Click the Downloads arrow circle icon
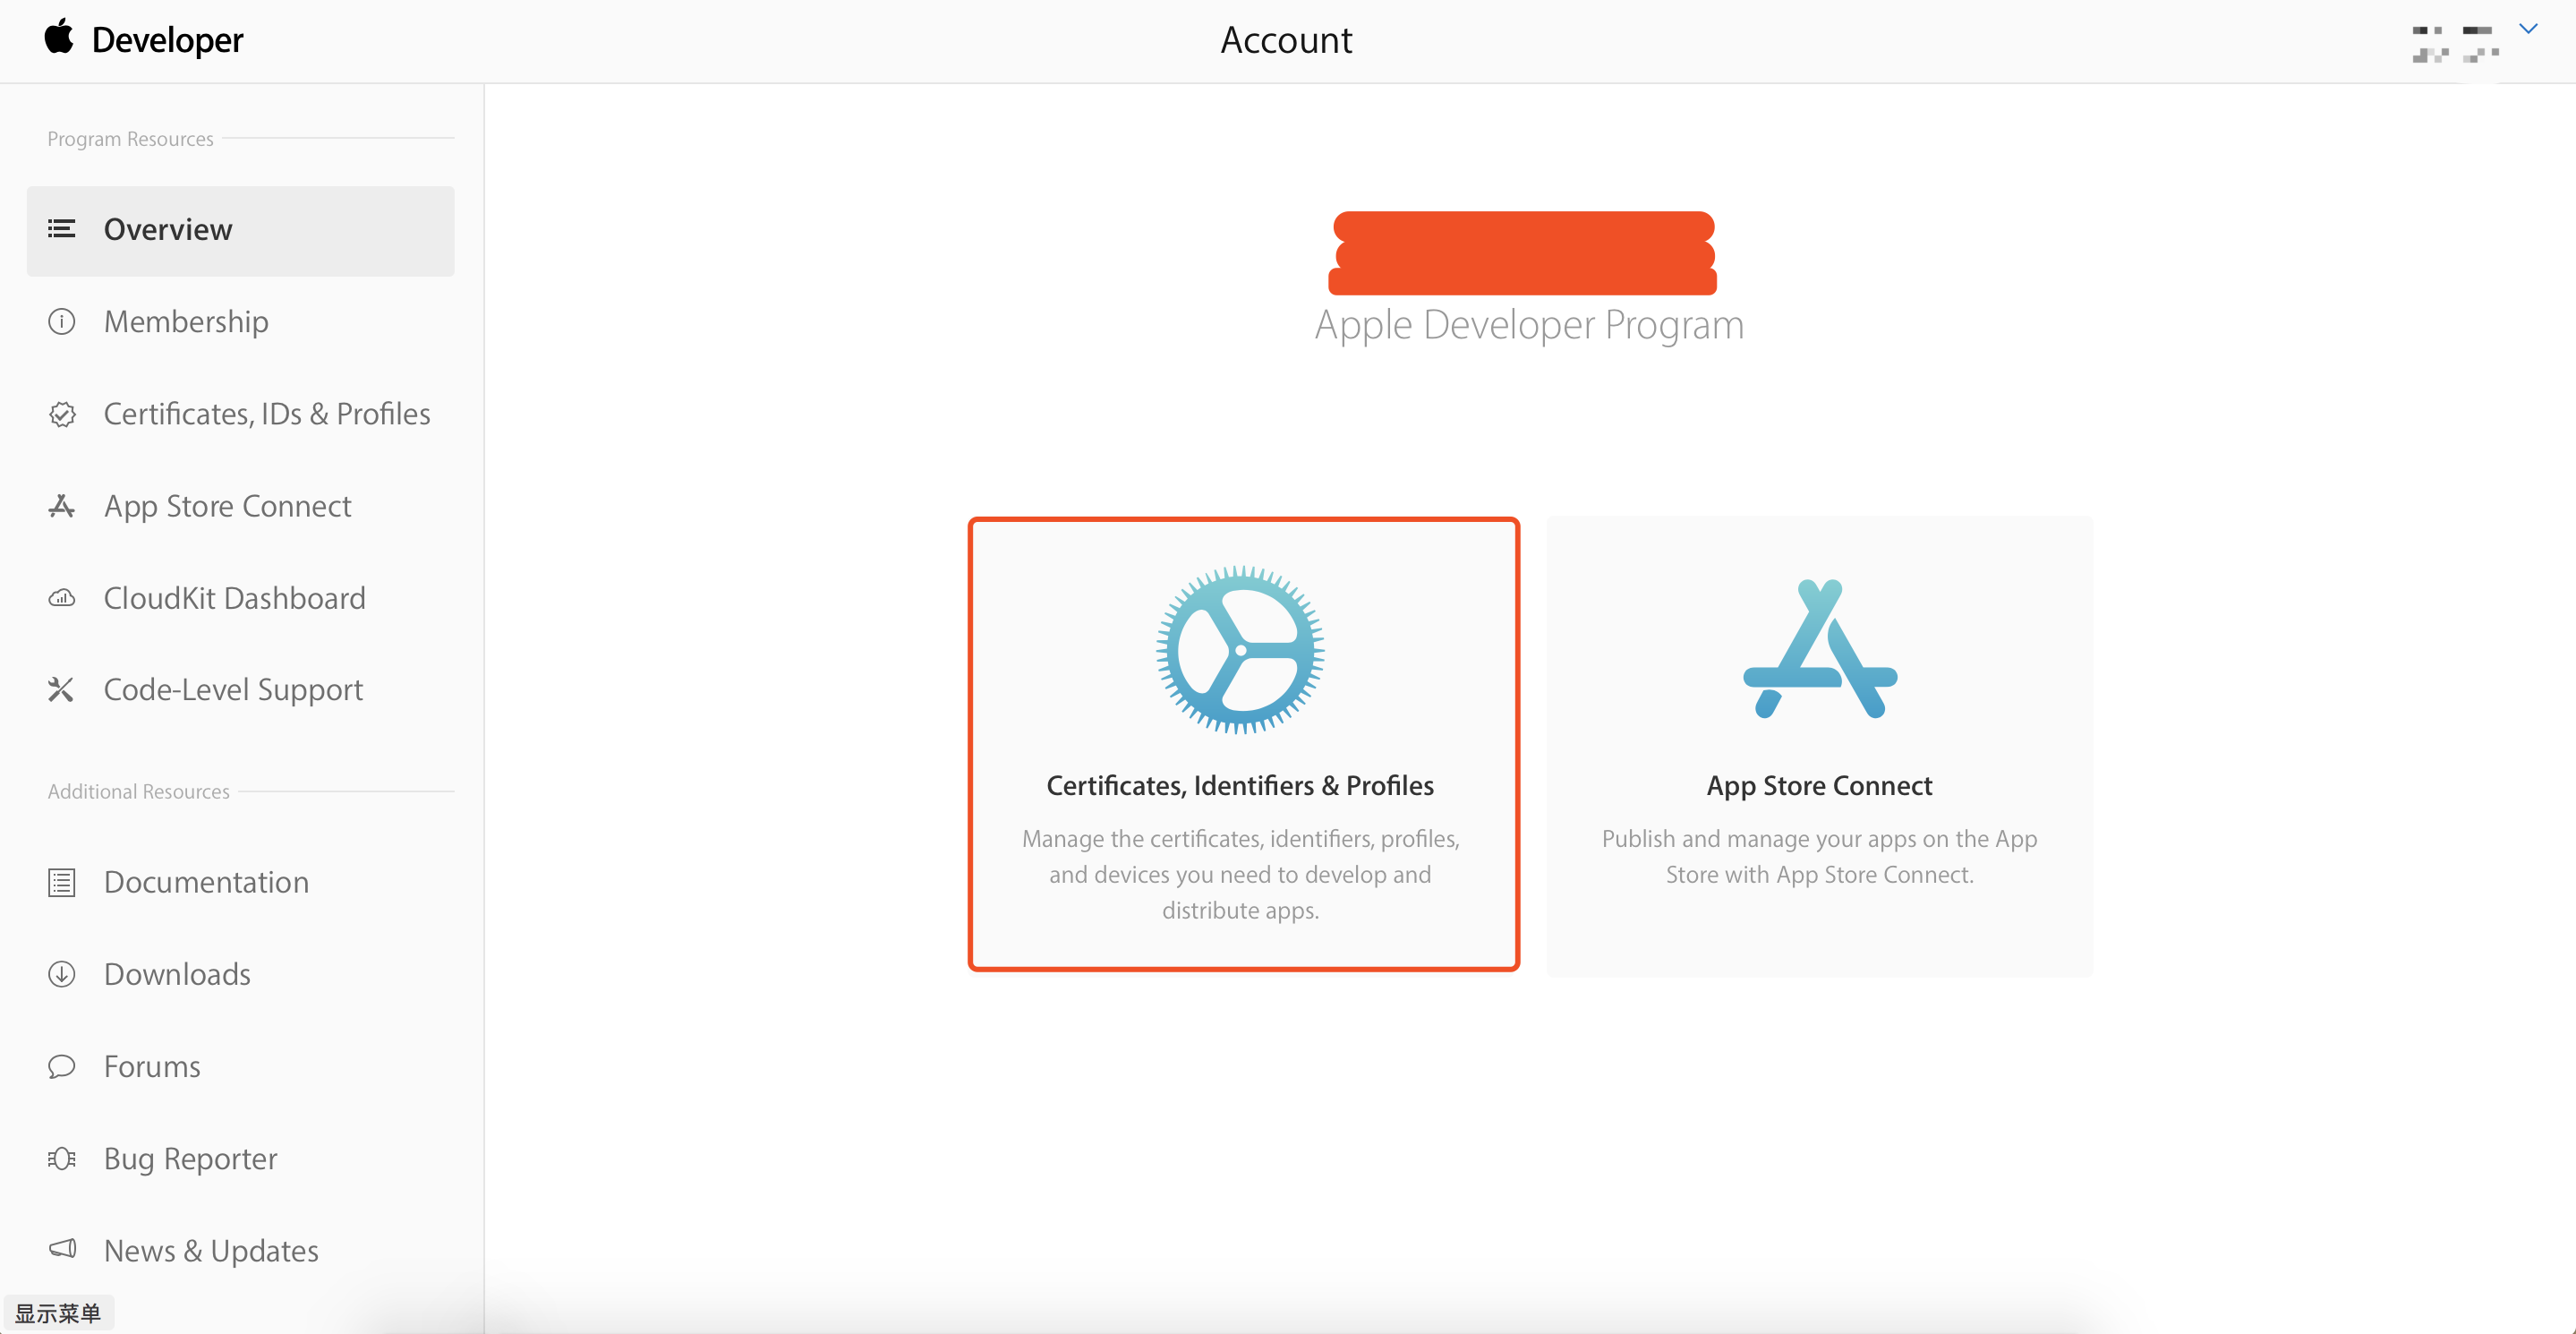 pos(62,974)
